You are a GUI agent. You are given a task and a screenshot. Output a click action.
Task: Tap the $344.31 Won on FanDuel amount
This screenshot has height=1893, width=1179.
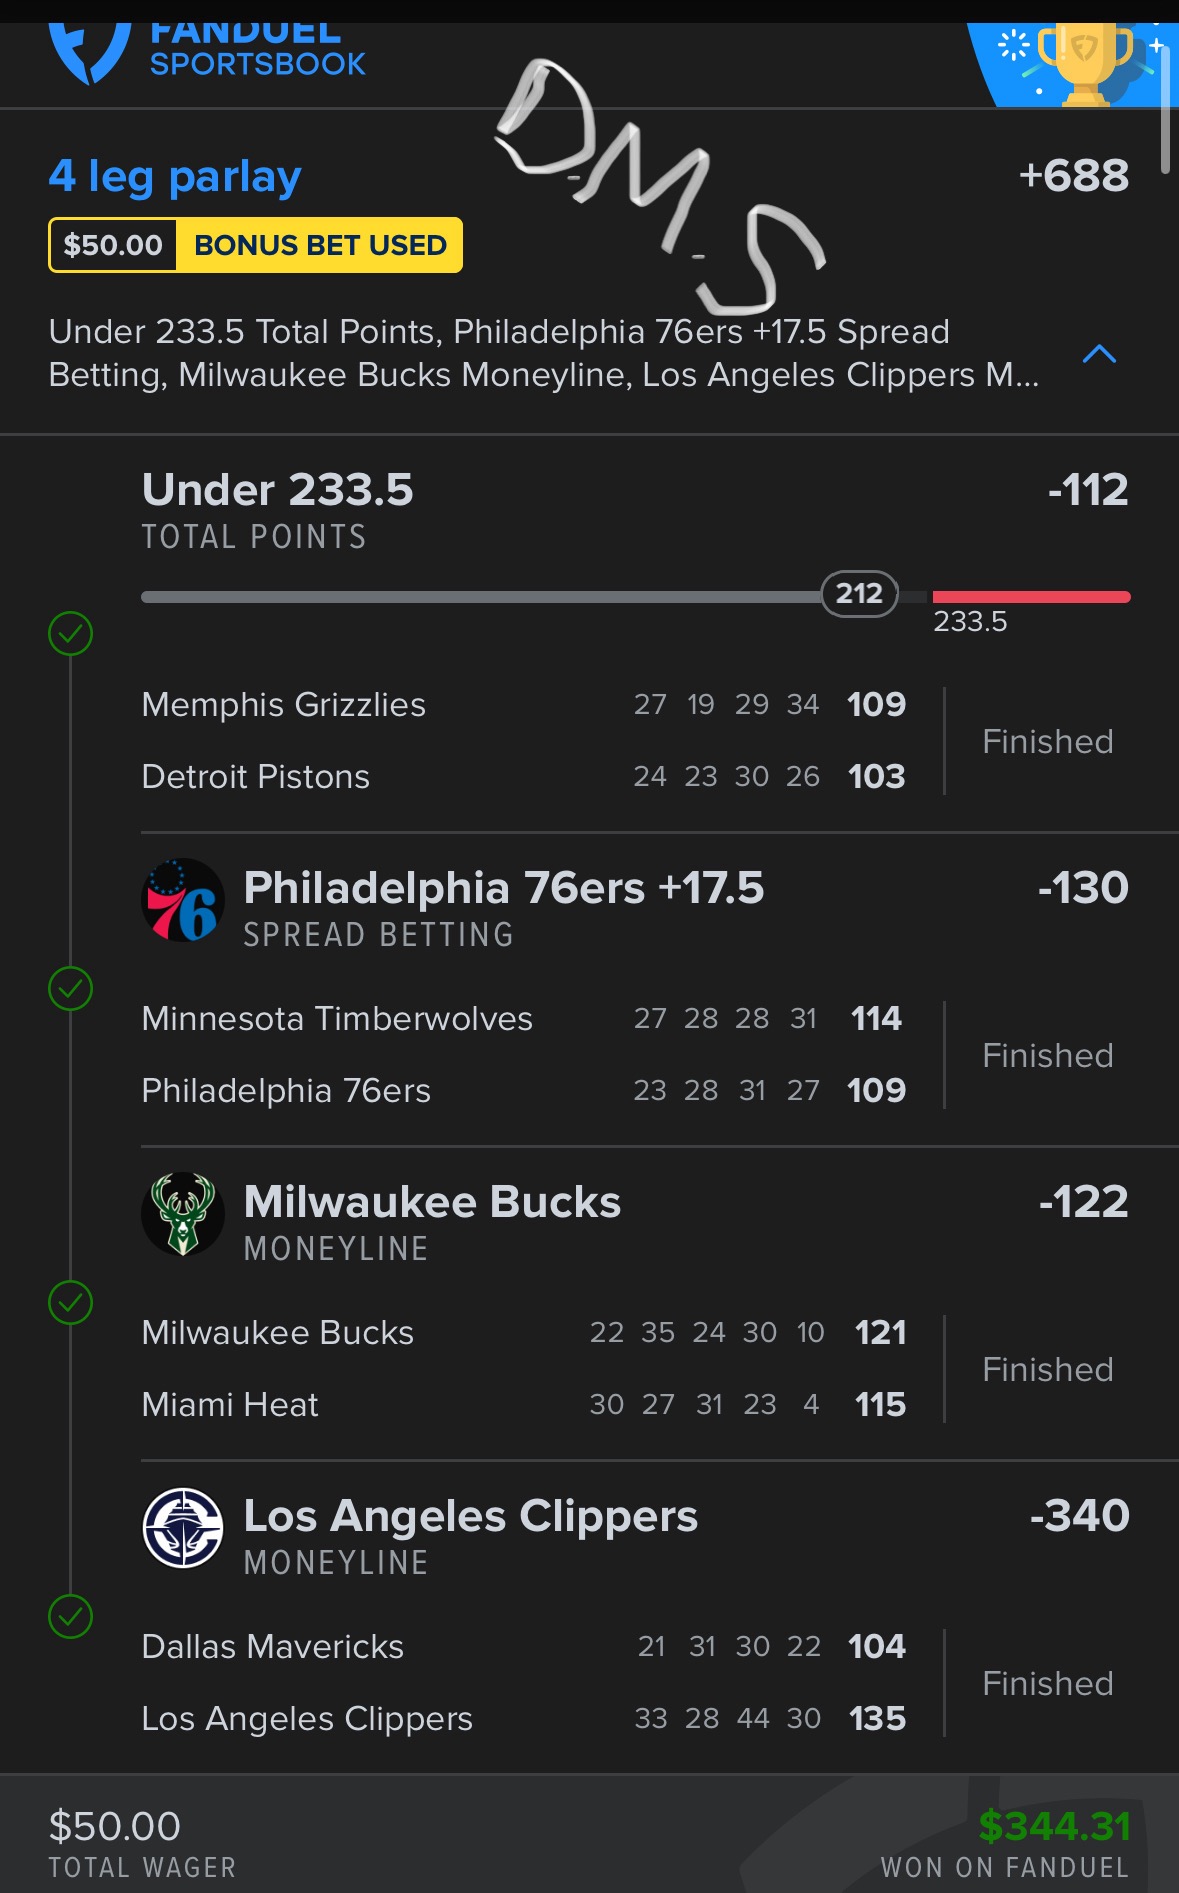(x=1054, y=1827)
